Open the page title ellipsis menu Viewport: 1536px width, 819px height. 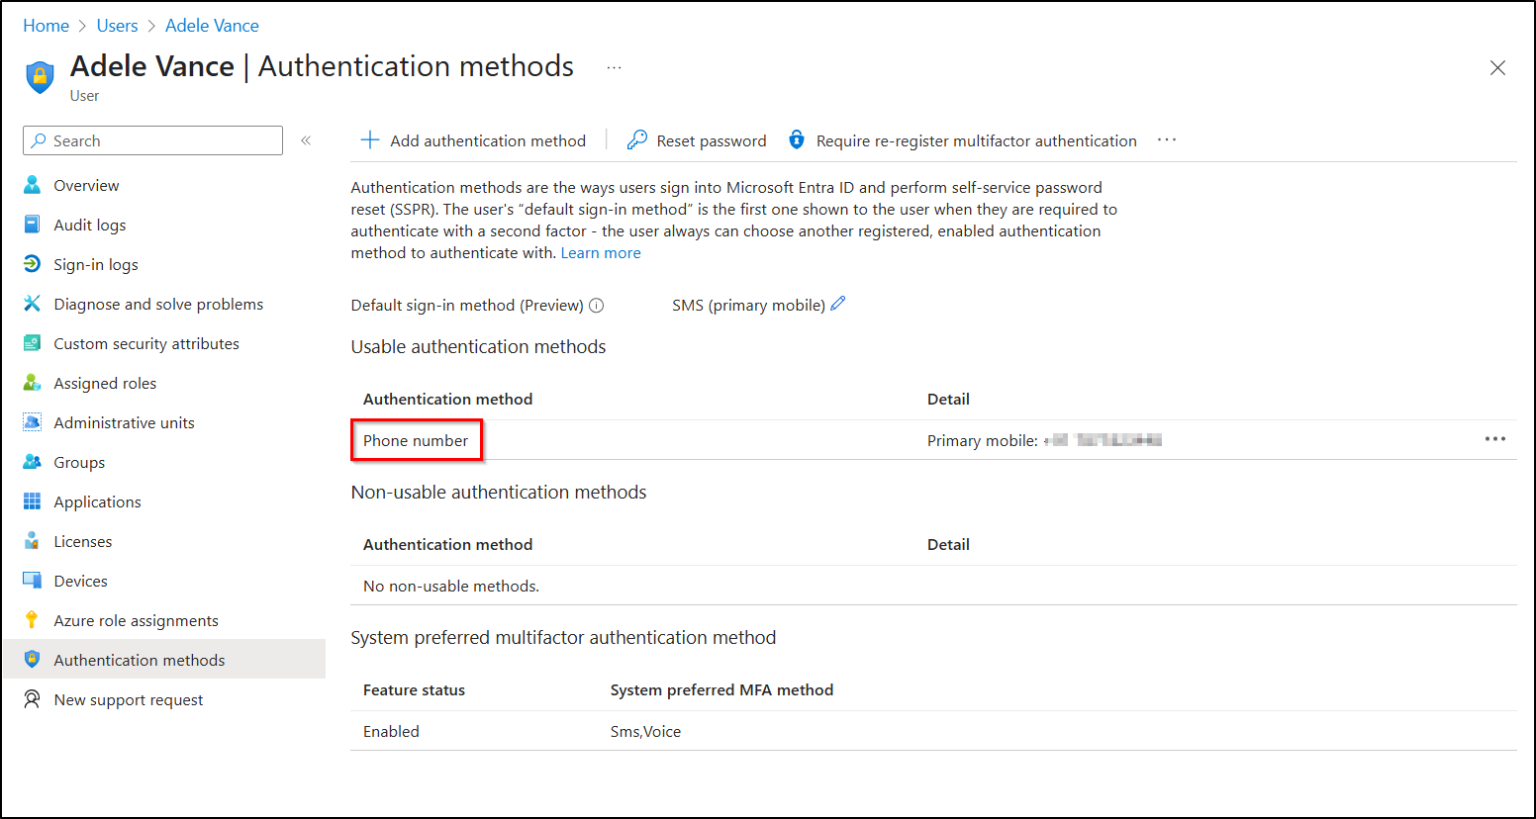pyautogui.click(x=613, y=67)
